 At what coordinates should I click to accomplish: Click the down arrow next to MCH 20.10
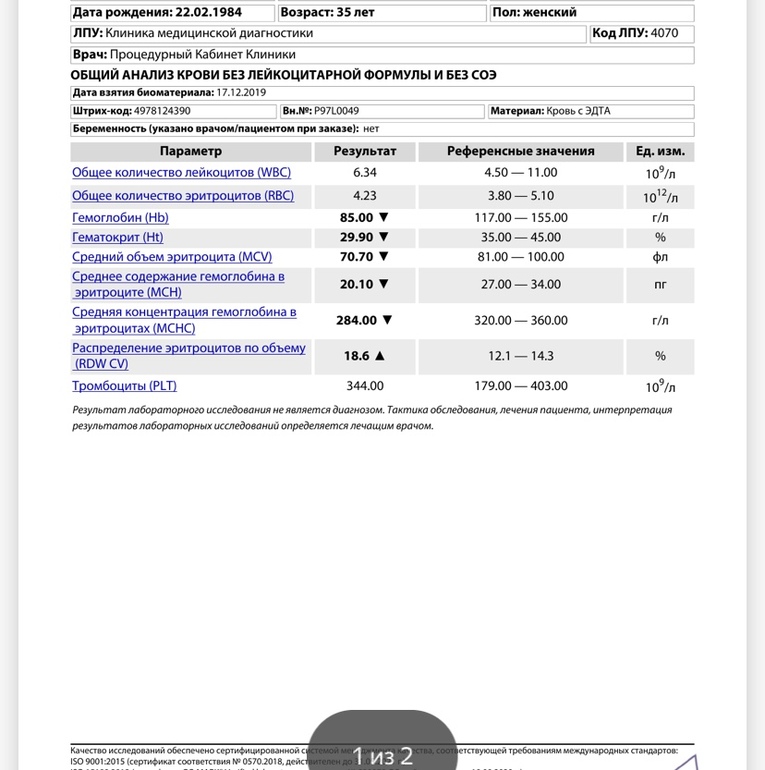[x=383, y=285]
